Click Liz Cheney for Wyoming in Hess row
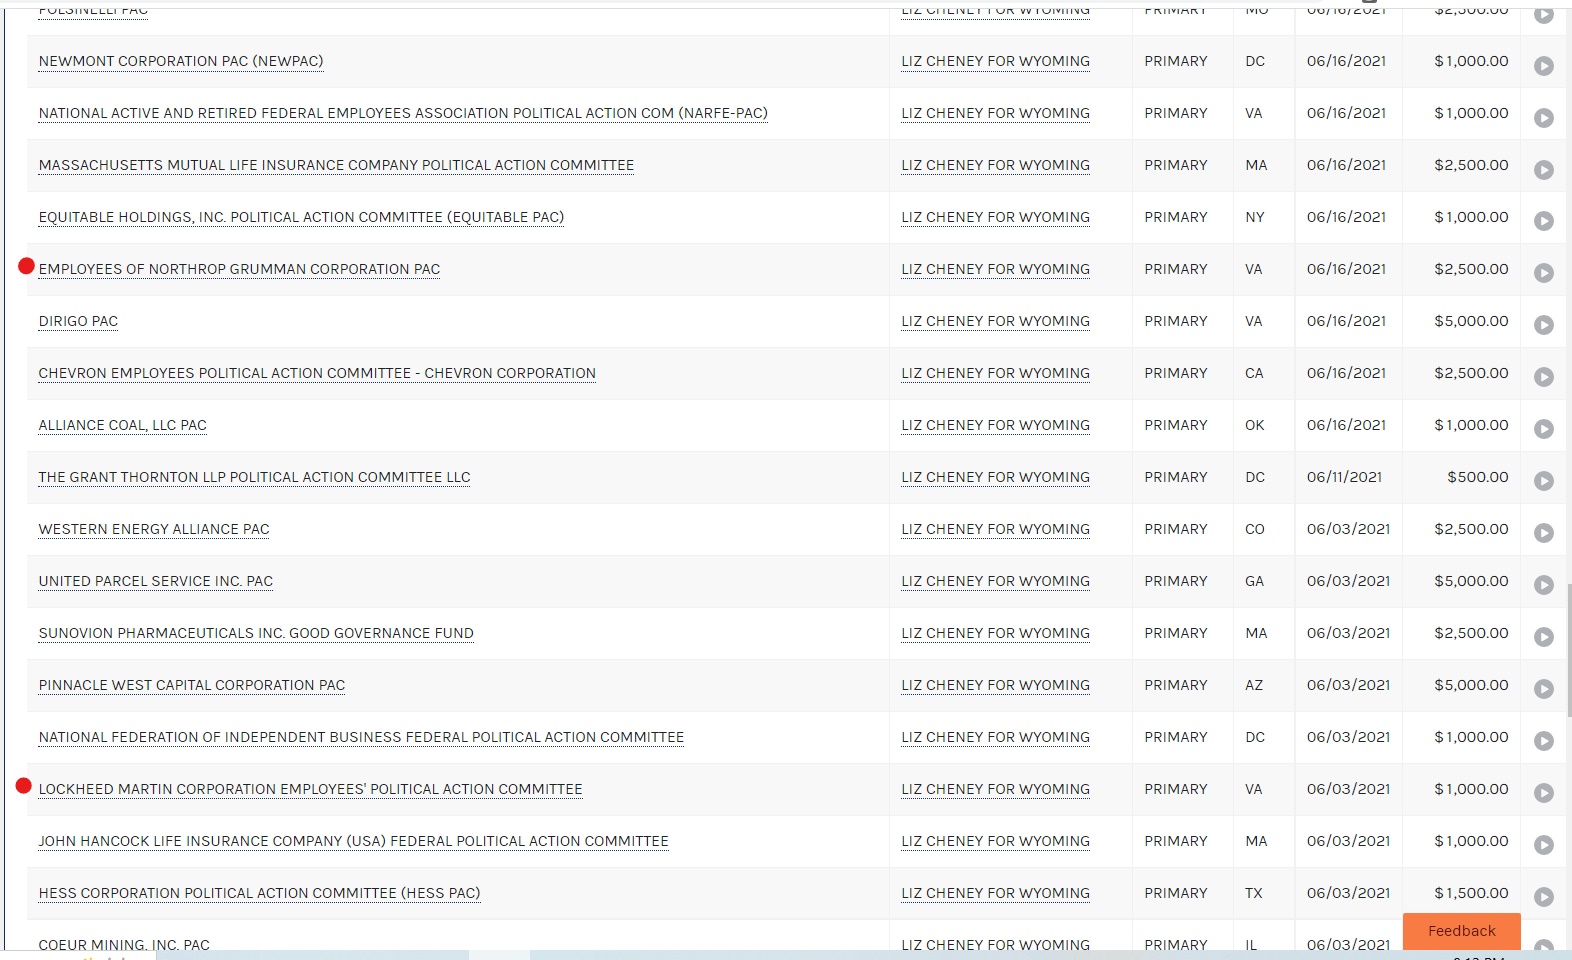Viewport: 1572px width, 960px height. [x=995, y=893]
